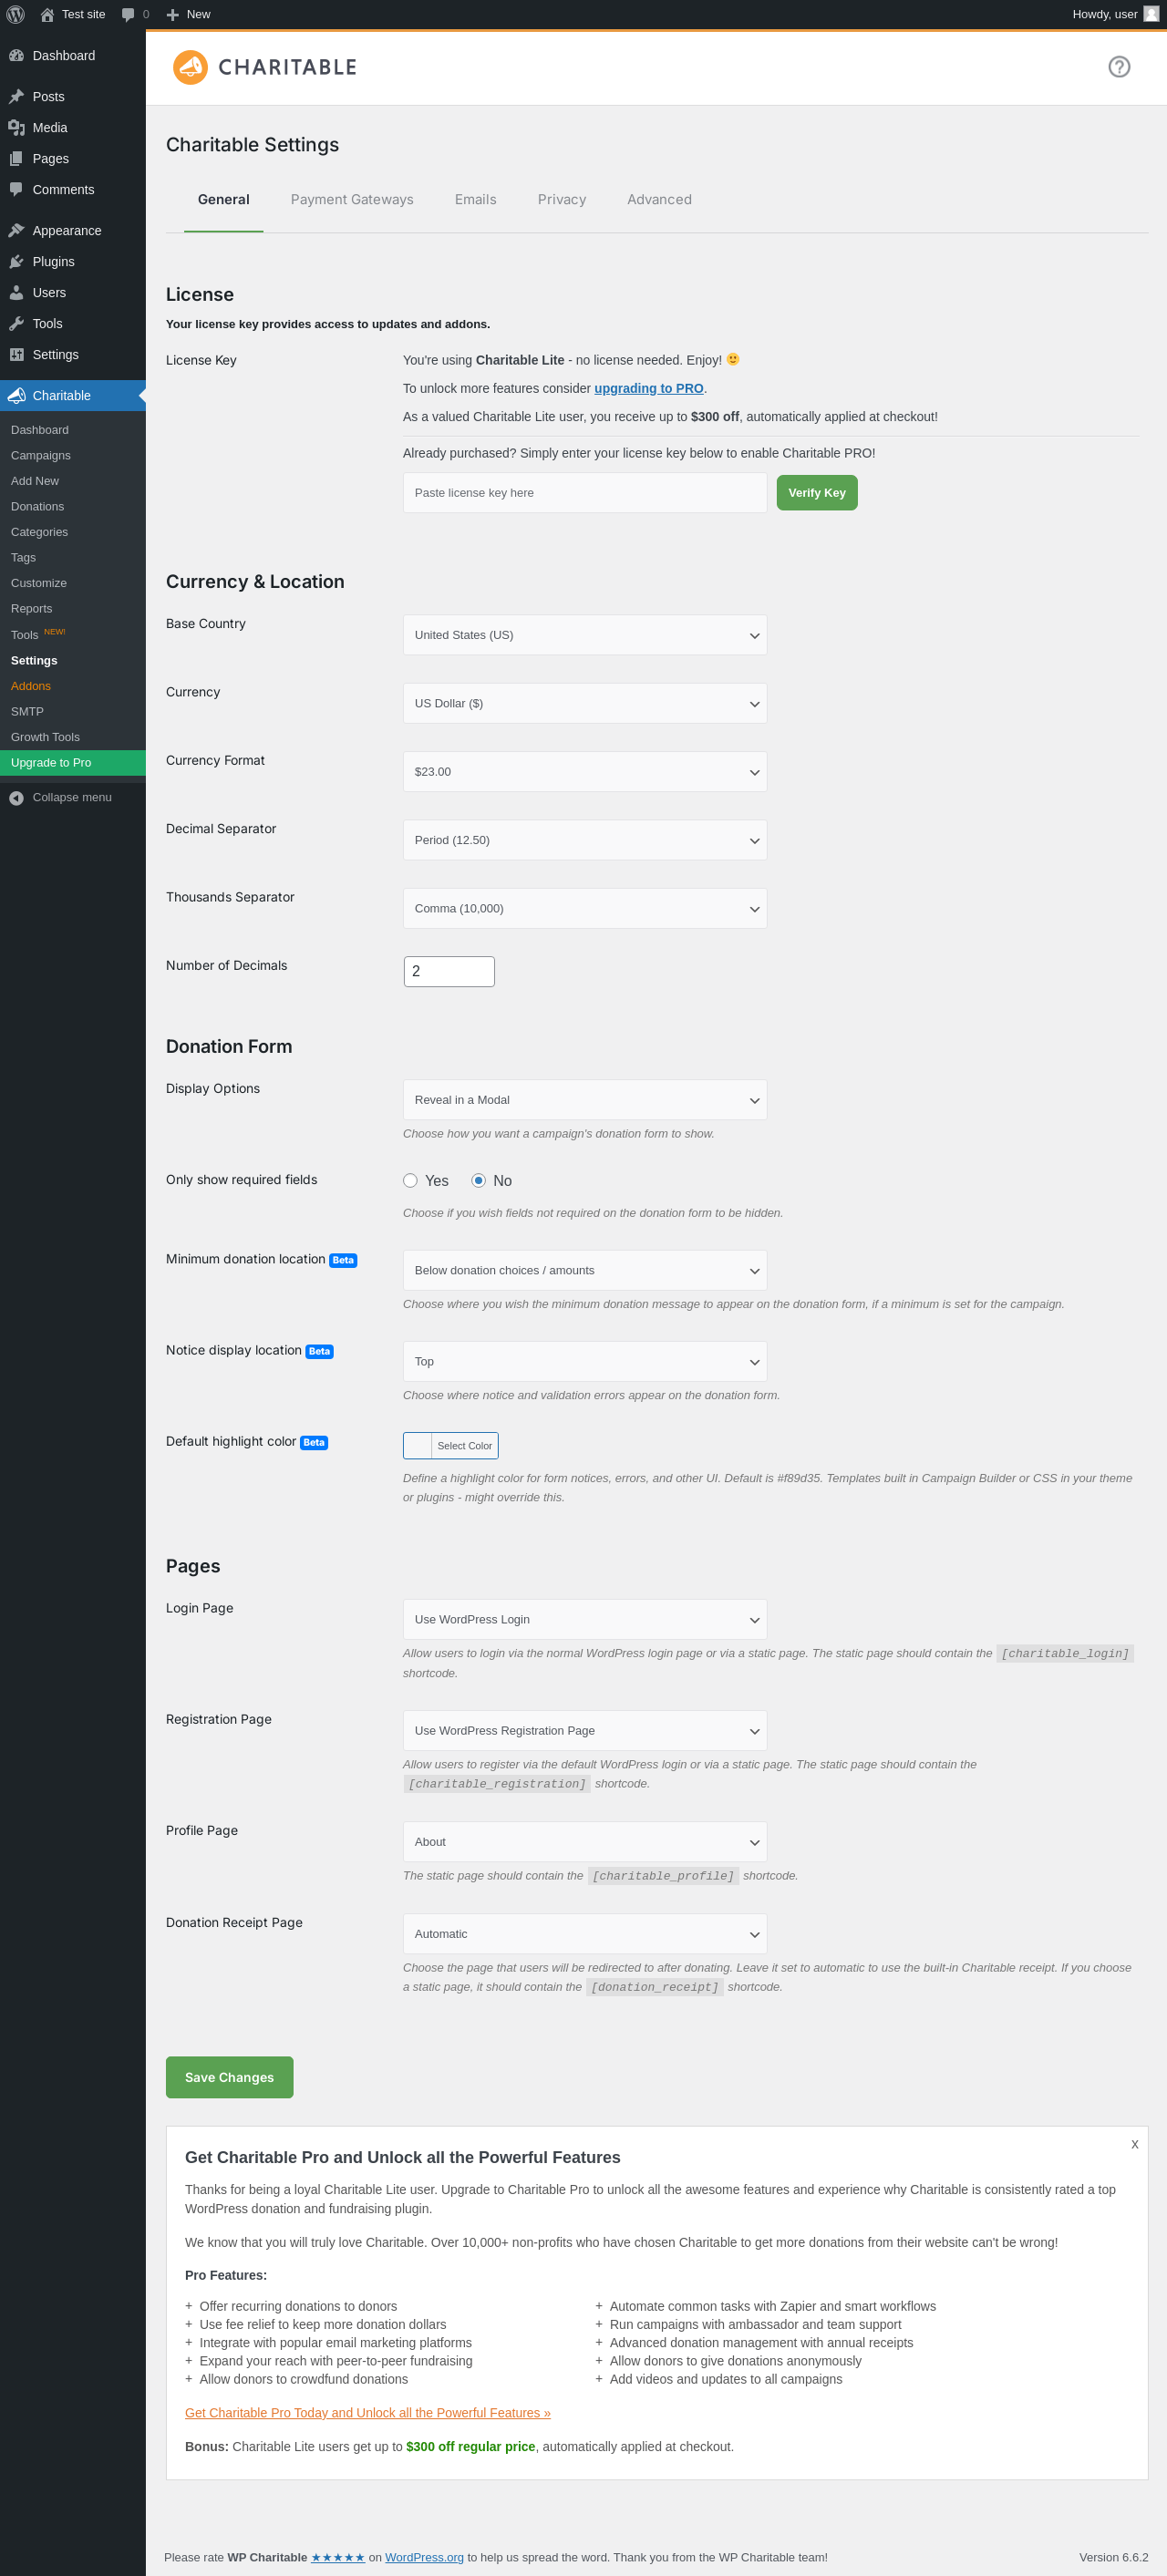
Task: Click the Collapse menu arrow icon
Action: (16, 798)
